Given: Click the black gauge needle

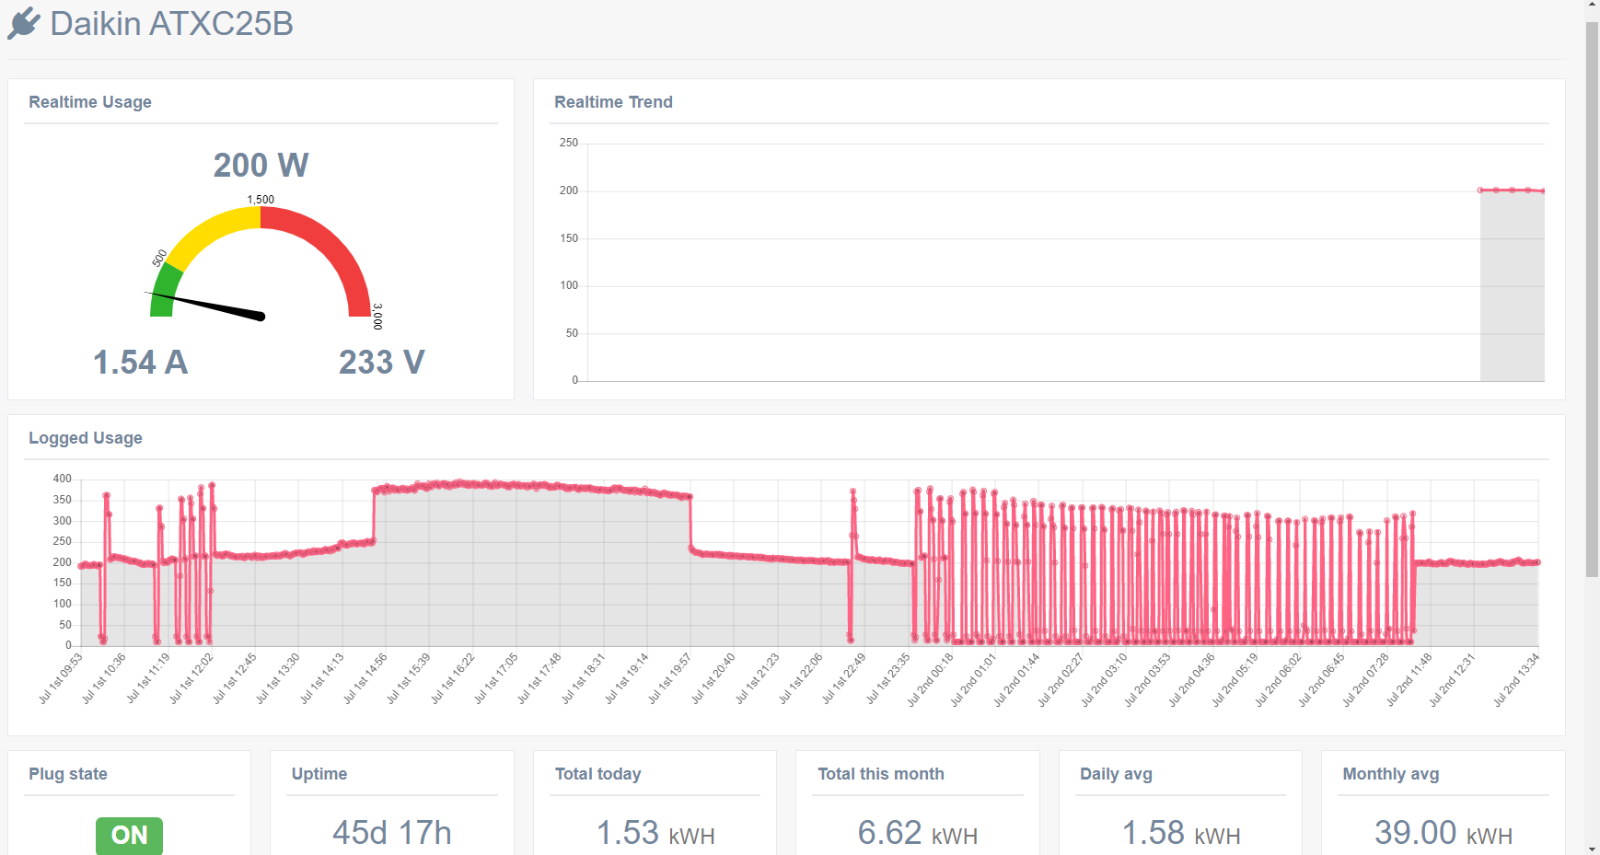Looking at the screenshot, I should (207, 304).
